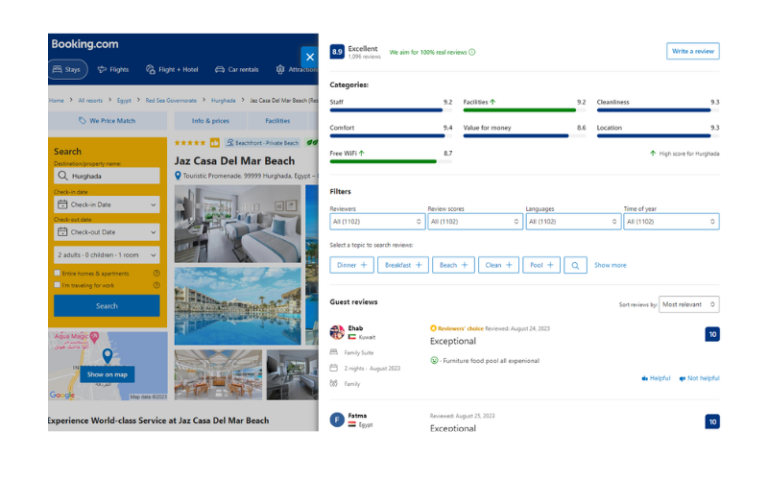Viewport: 768px width, 480px height.
Task: Click the Hurghada destination input field
Action: click(x=107, y=176)
